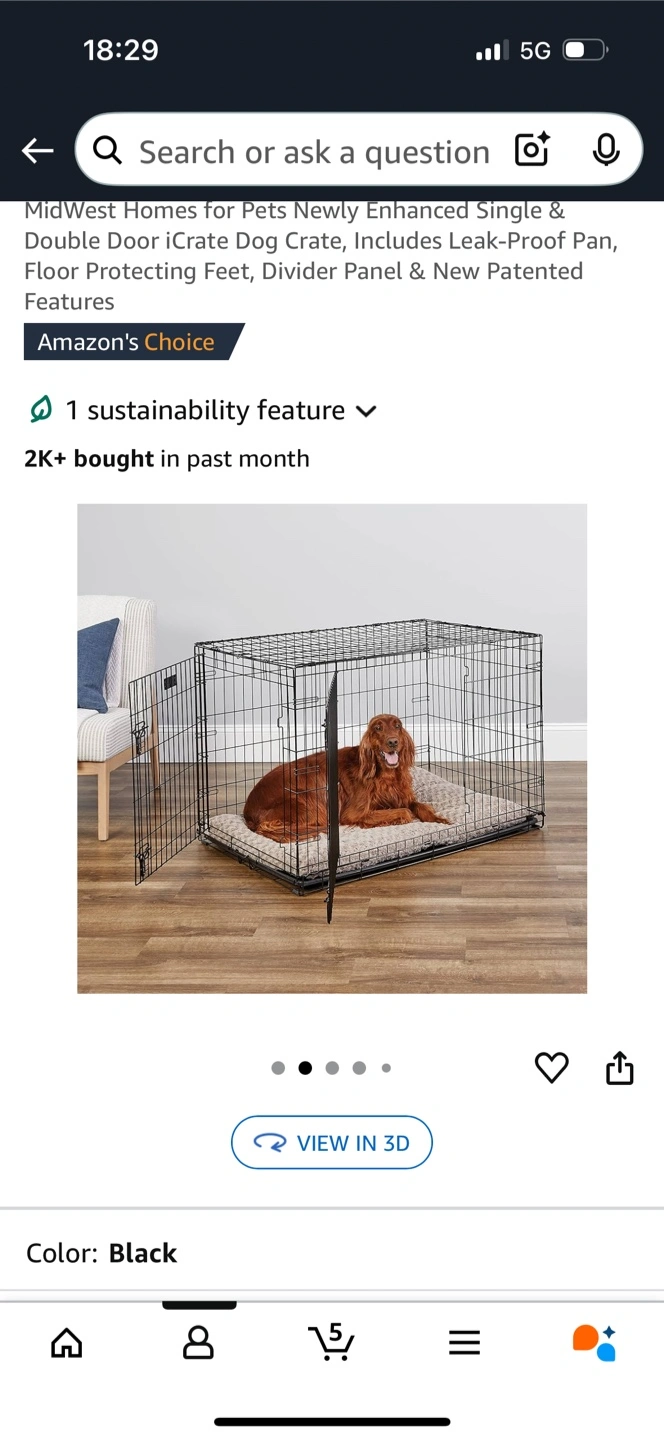Open the shopping cart with 5 items
Viewport: 664px width, 1440px height.
pyautogui.click(x=331, y=1342)
